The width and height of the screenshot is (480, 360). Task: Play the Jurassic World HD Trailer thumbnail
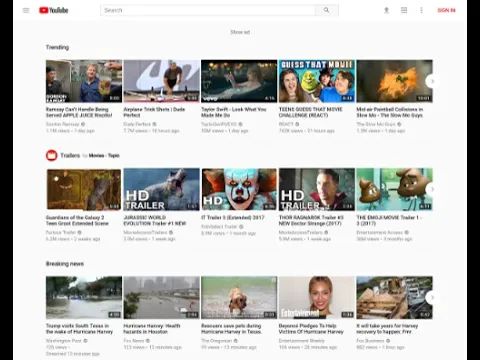[x=161, y=189]
